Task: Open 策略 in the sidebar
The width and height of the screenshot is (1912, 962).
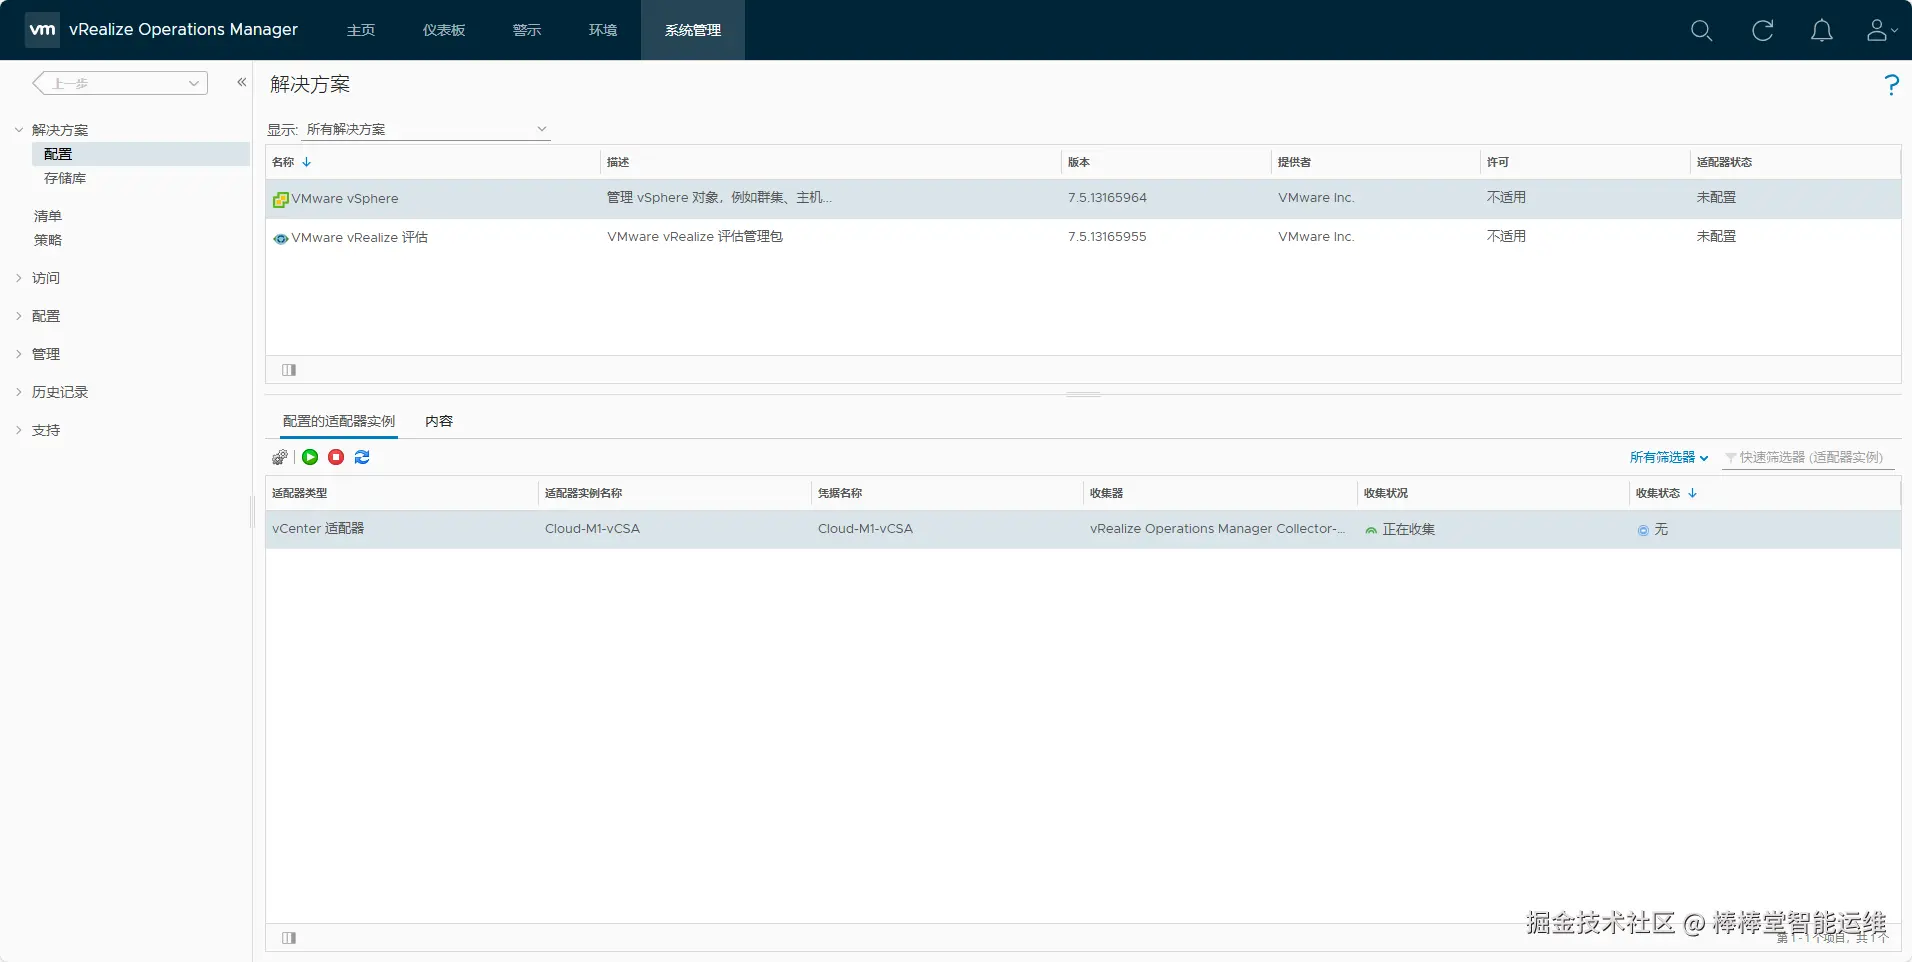Action: coord(48,240)
